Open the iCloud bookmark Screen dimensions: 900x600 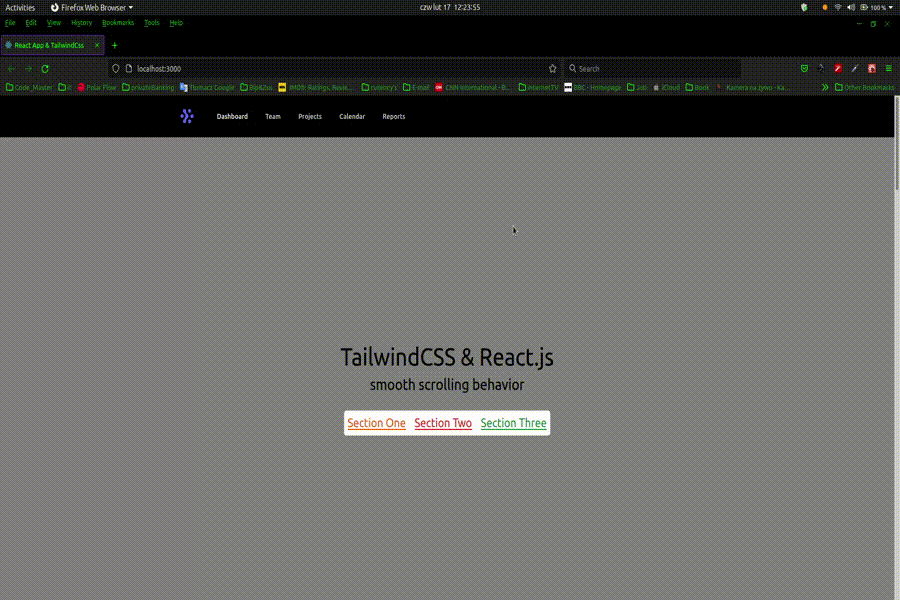pyautogui.click(x=666, y=88)
